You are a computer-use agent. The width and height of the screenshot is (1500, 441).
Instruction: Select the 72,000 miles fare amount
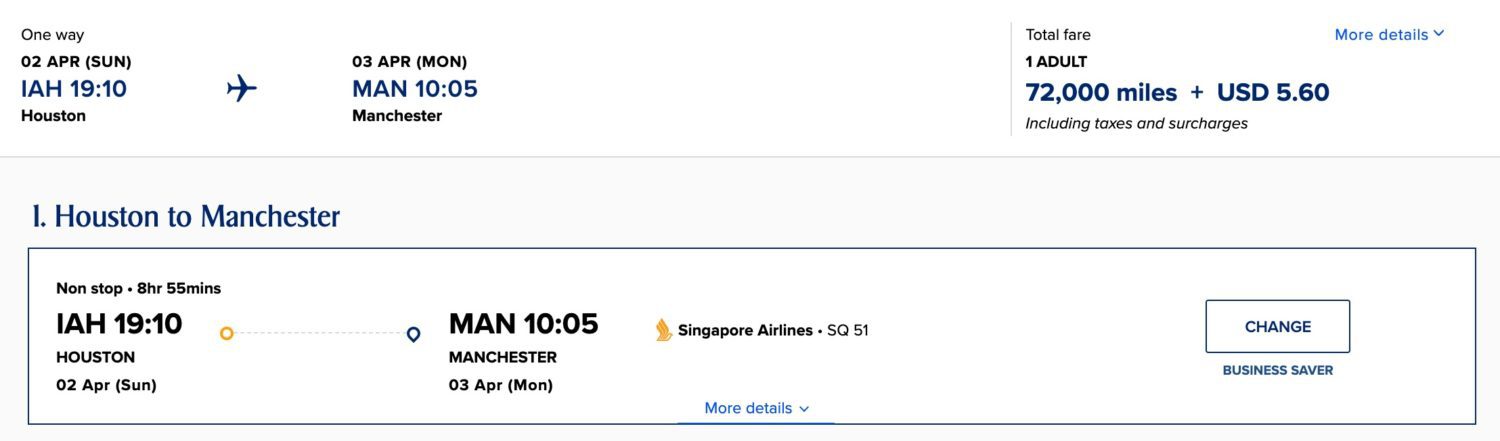pos(1101,93)
